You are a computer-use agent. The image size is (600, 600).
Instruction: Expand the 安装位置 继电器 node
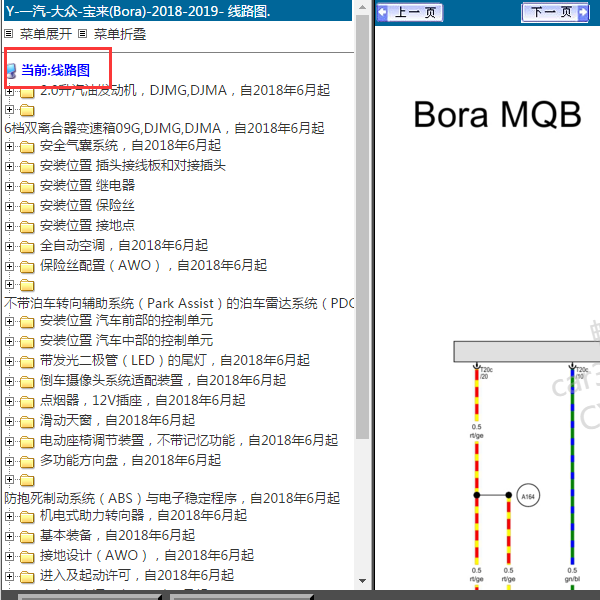click(x=9, y=186)
